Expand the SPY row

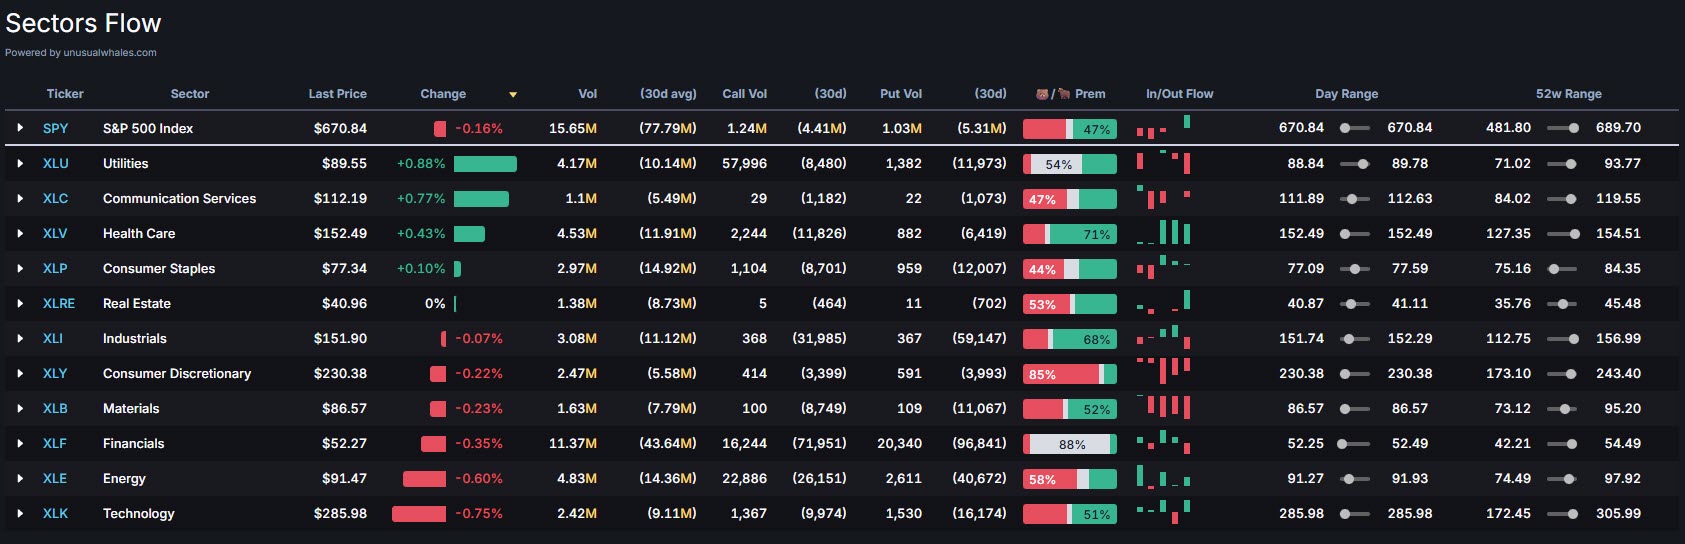20,128
